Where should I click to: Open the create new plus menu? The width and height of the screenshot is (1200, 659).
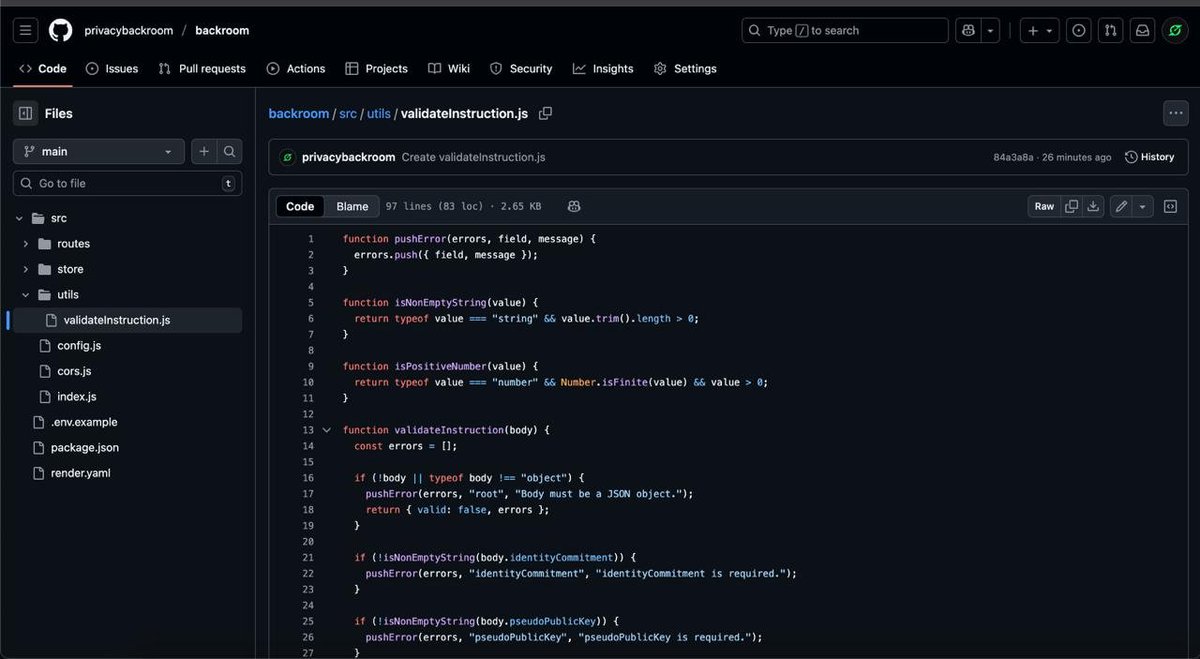(1040, 30)
